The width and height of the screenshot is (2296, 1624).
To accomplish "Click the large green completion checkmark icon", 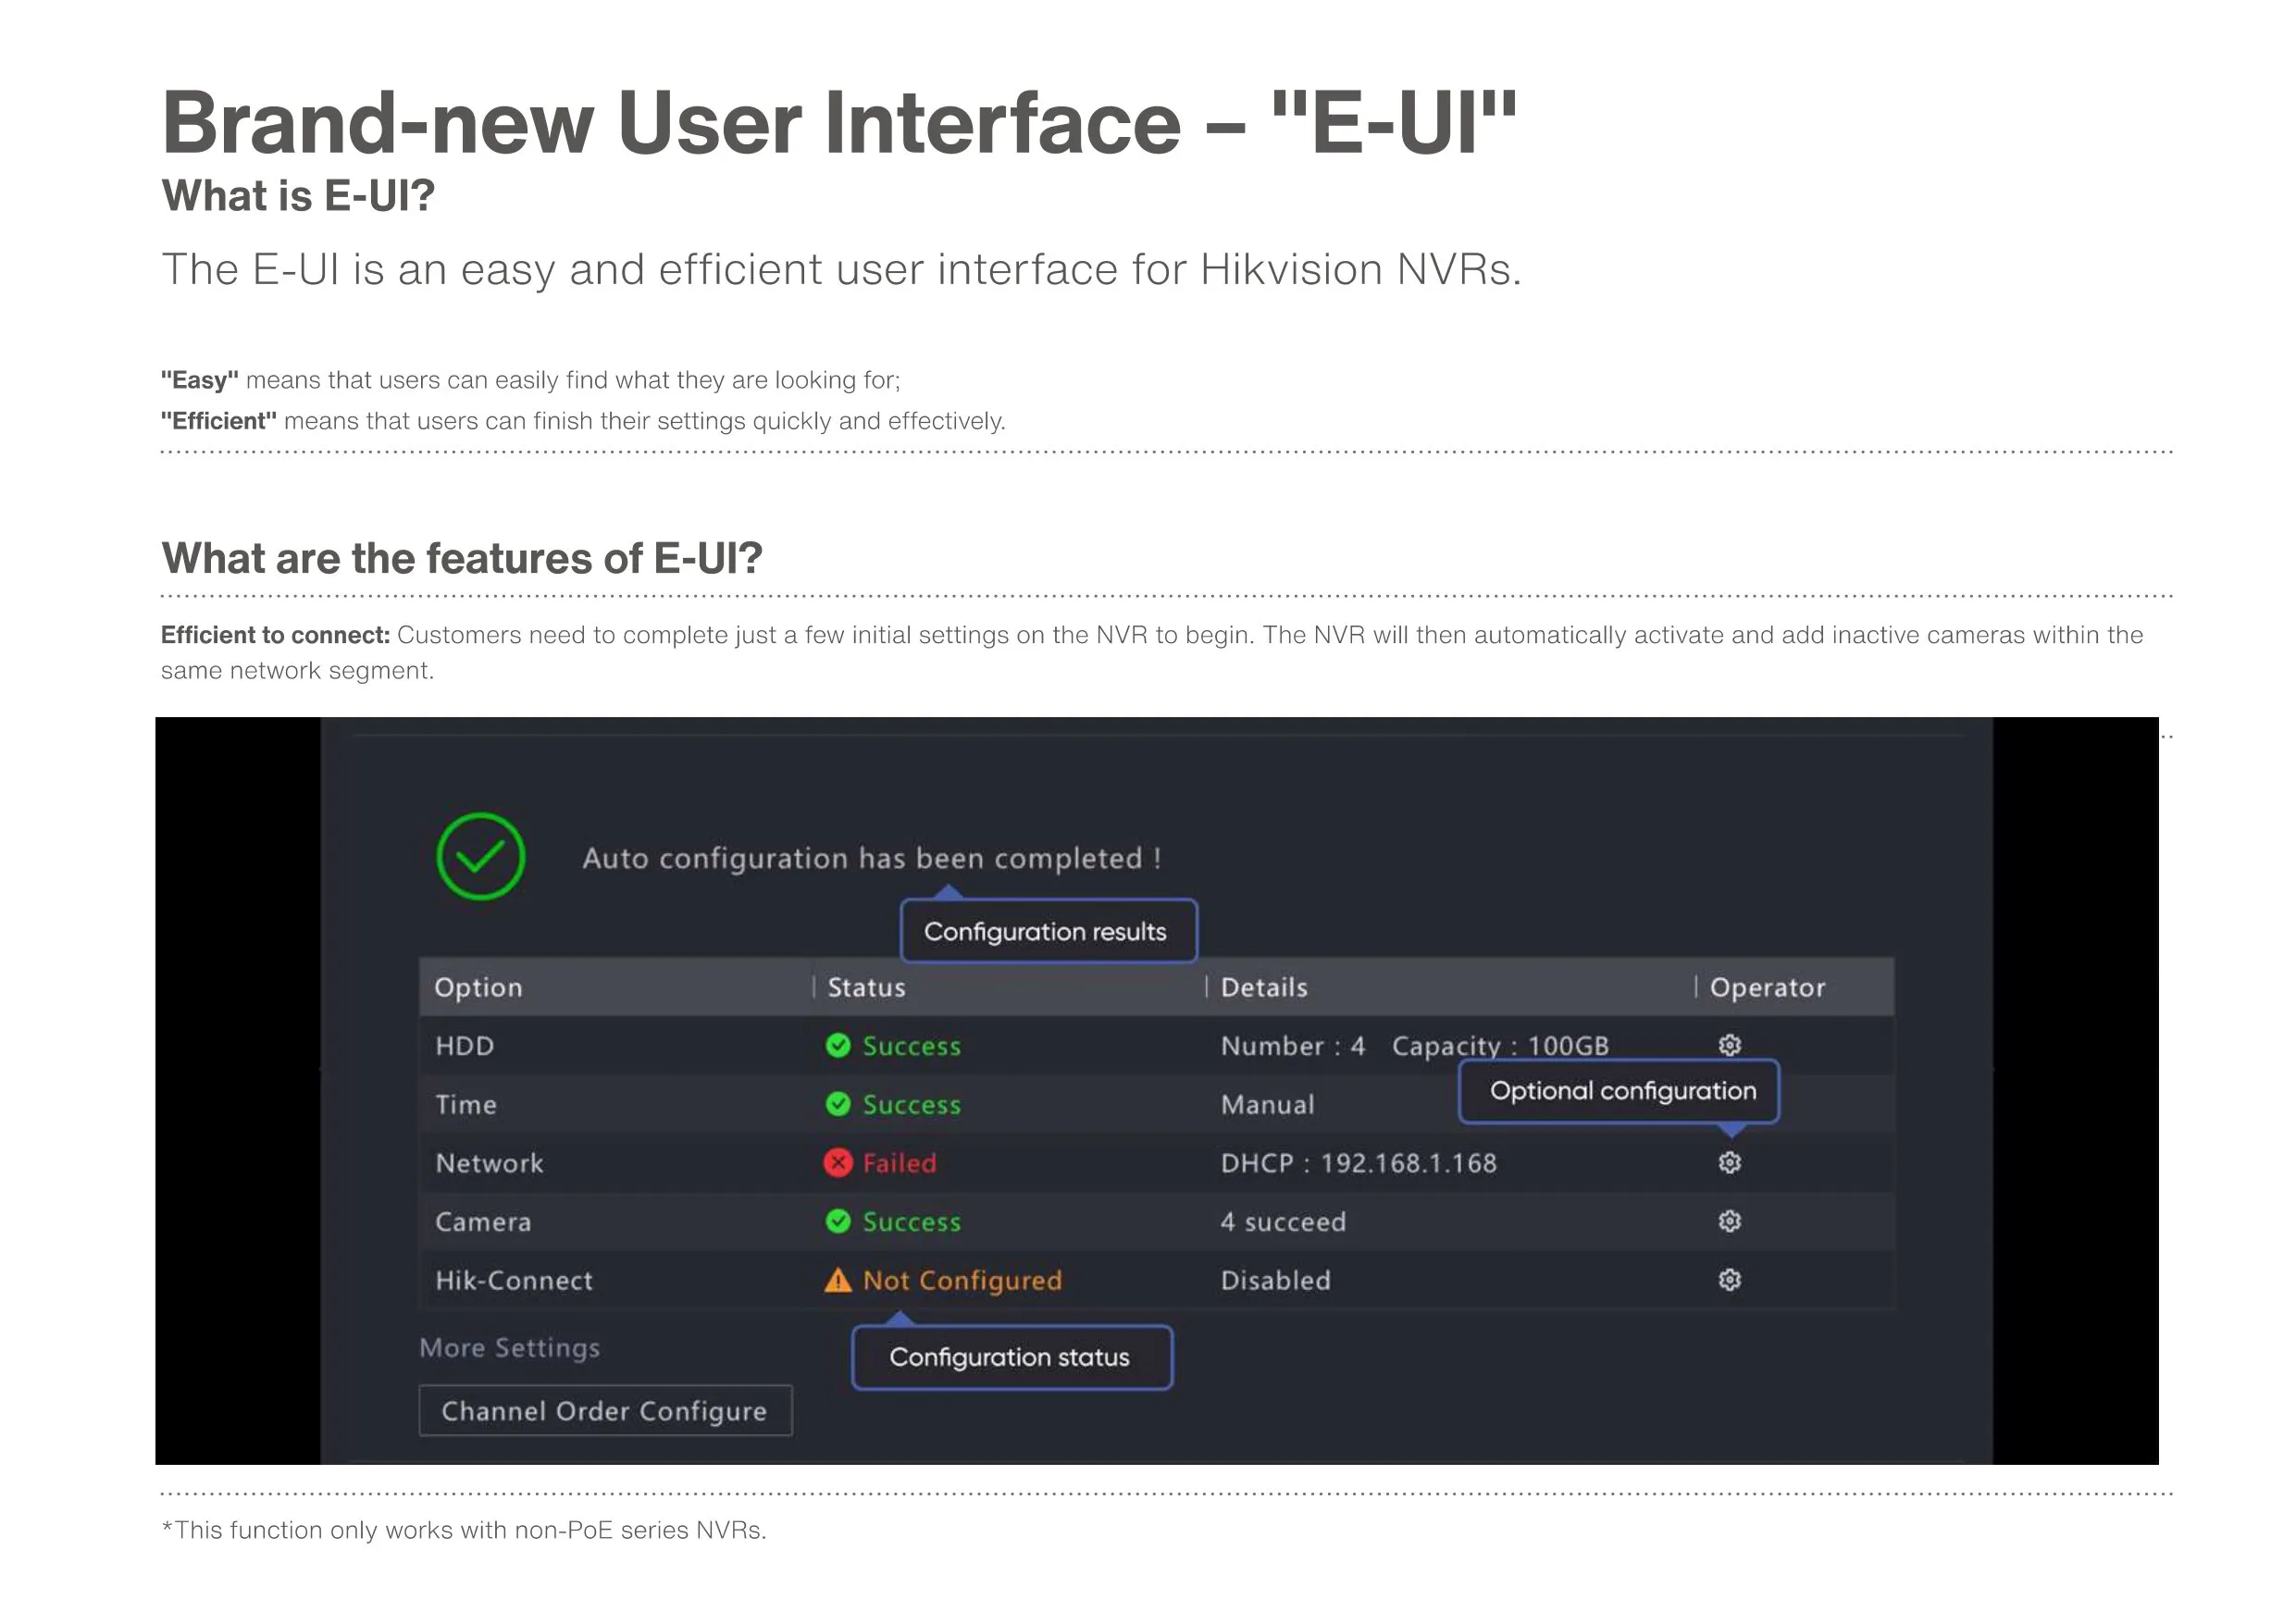I will (x=480, y=856).
